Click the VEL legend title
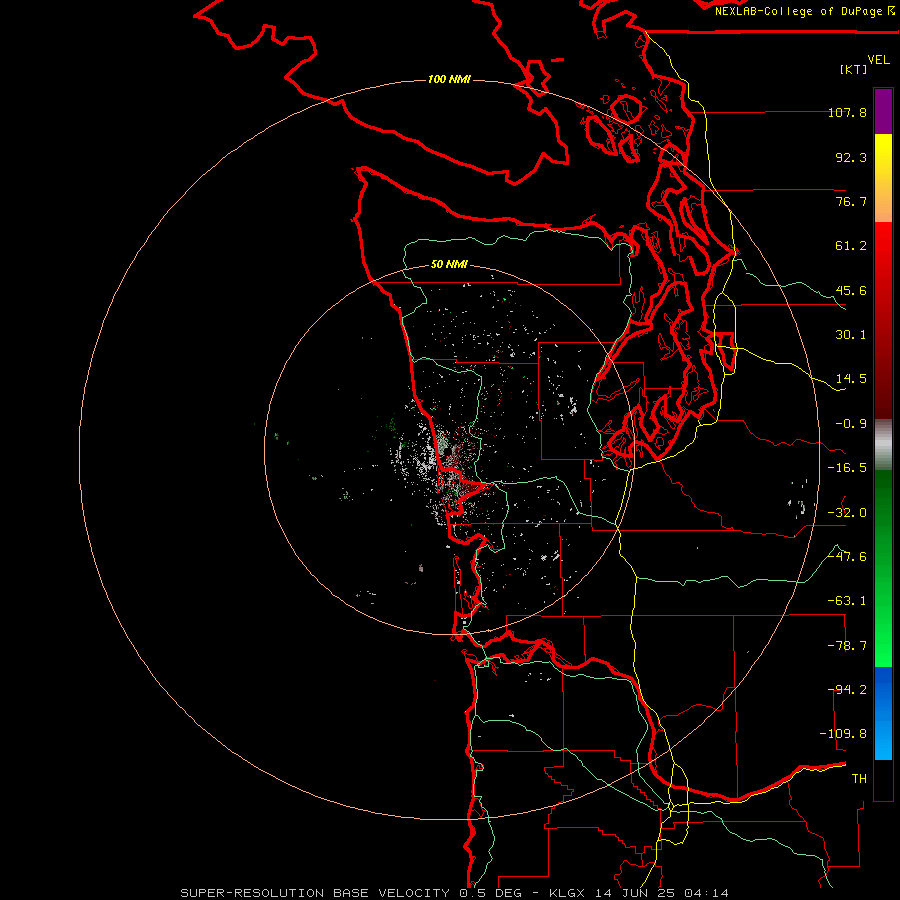Image resolution: width=900 pixels, height=900 pixels. 879,60
